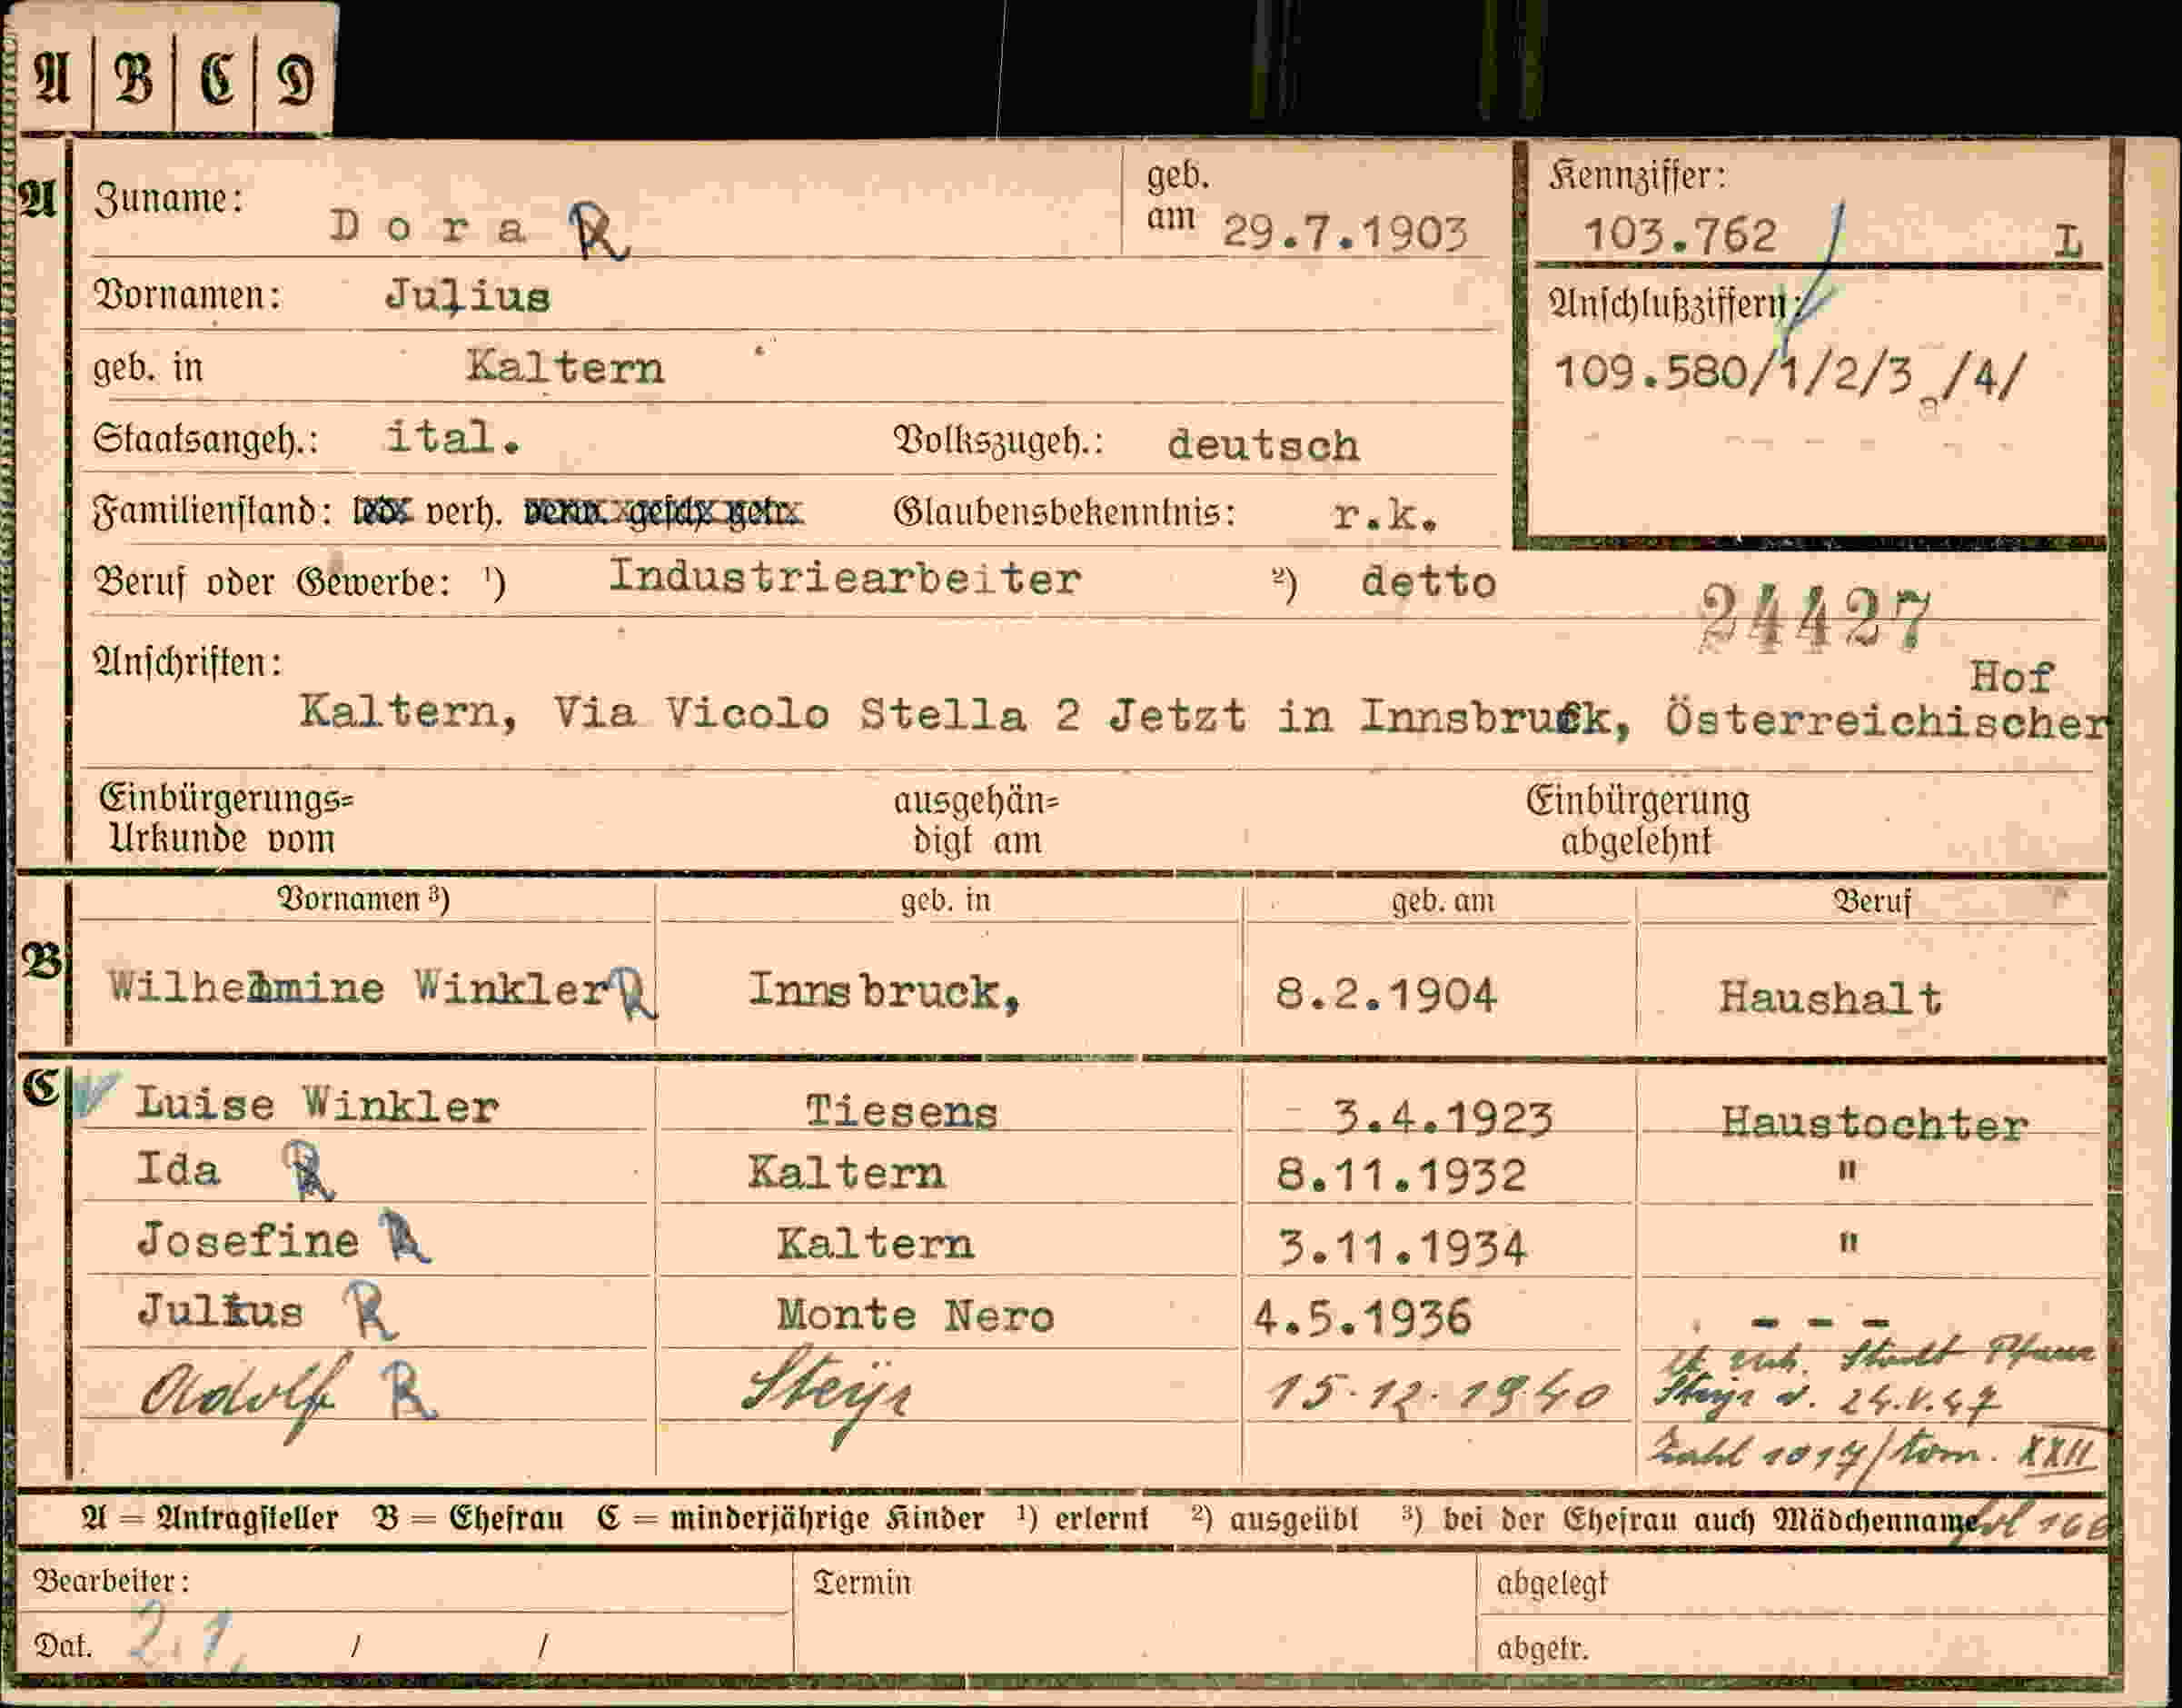Click the learned occupation "Industriearbeiter"
2182x1708 pixels.
[845, 577]
